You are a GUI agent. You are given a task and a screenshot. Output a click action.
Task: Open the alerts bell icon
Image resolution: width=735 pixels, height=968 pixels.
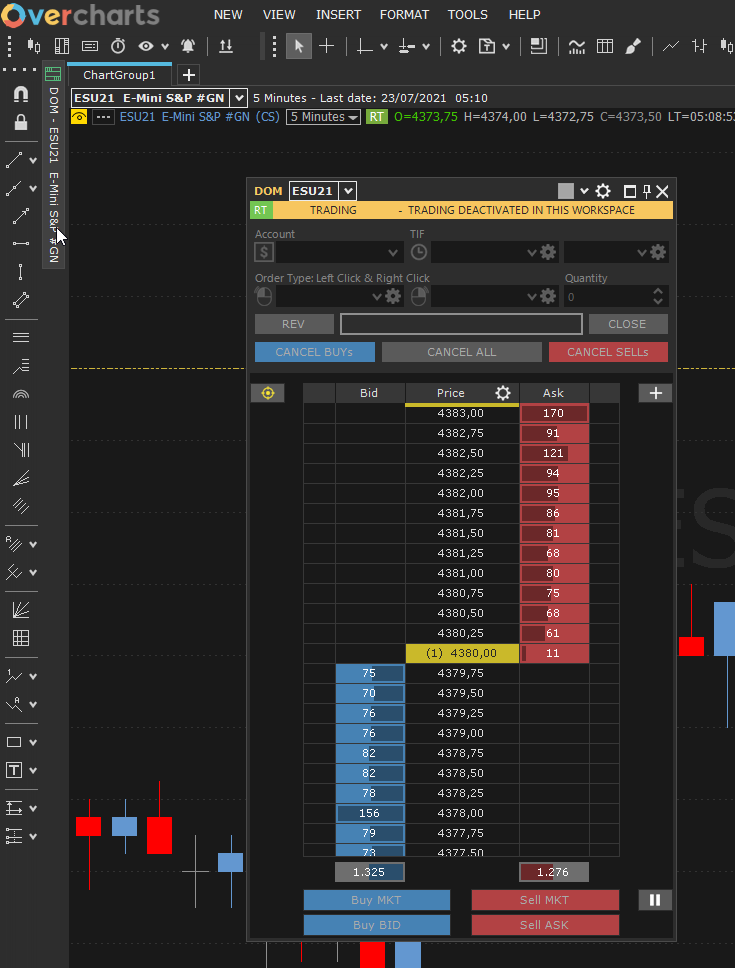[x=188, y=46]
